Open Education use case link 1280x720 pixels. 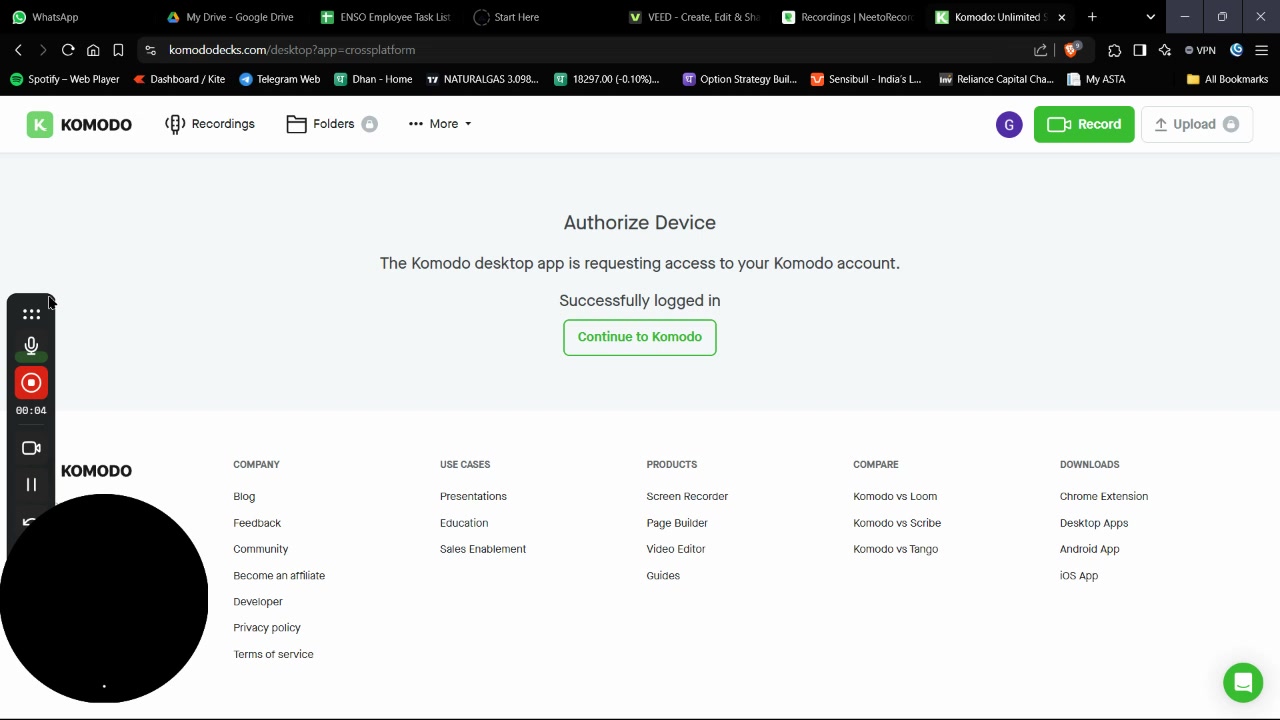click(x=464, y=523)
